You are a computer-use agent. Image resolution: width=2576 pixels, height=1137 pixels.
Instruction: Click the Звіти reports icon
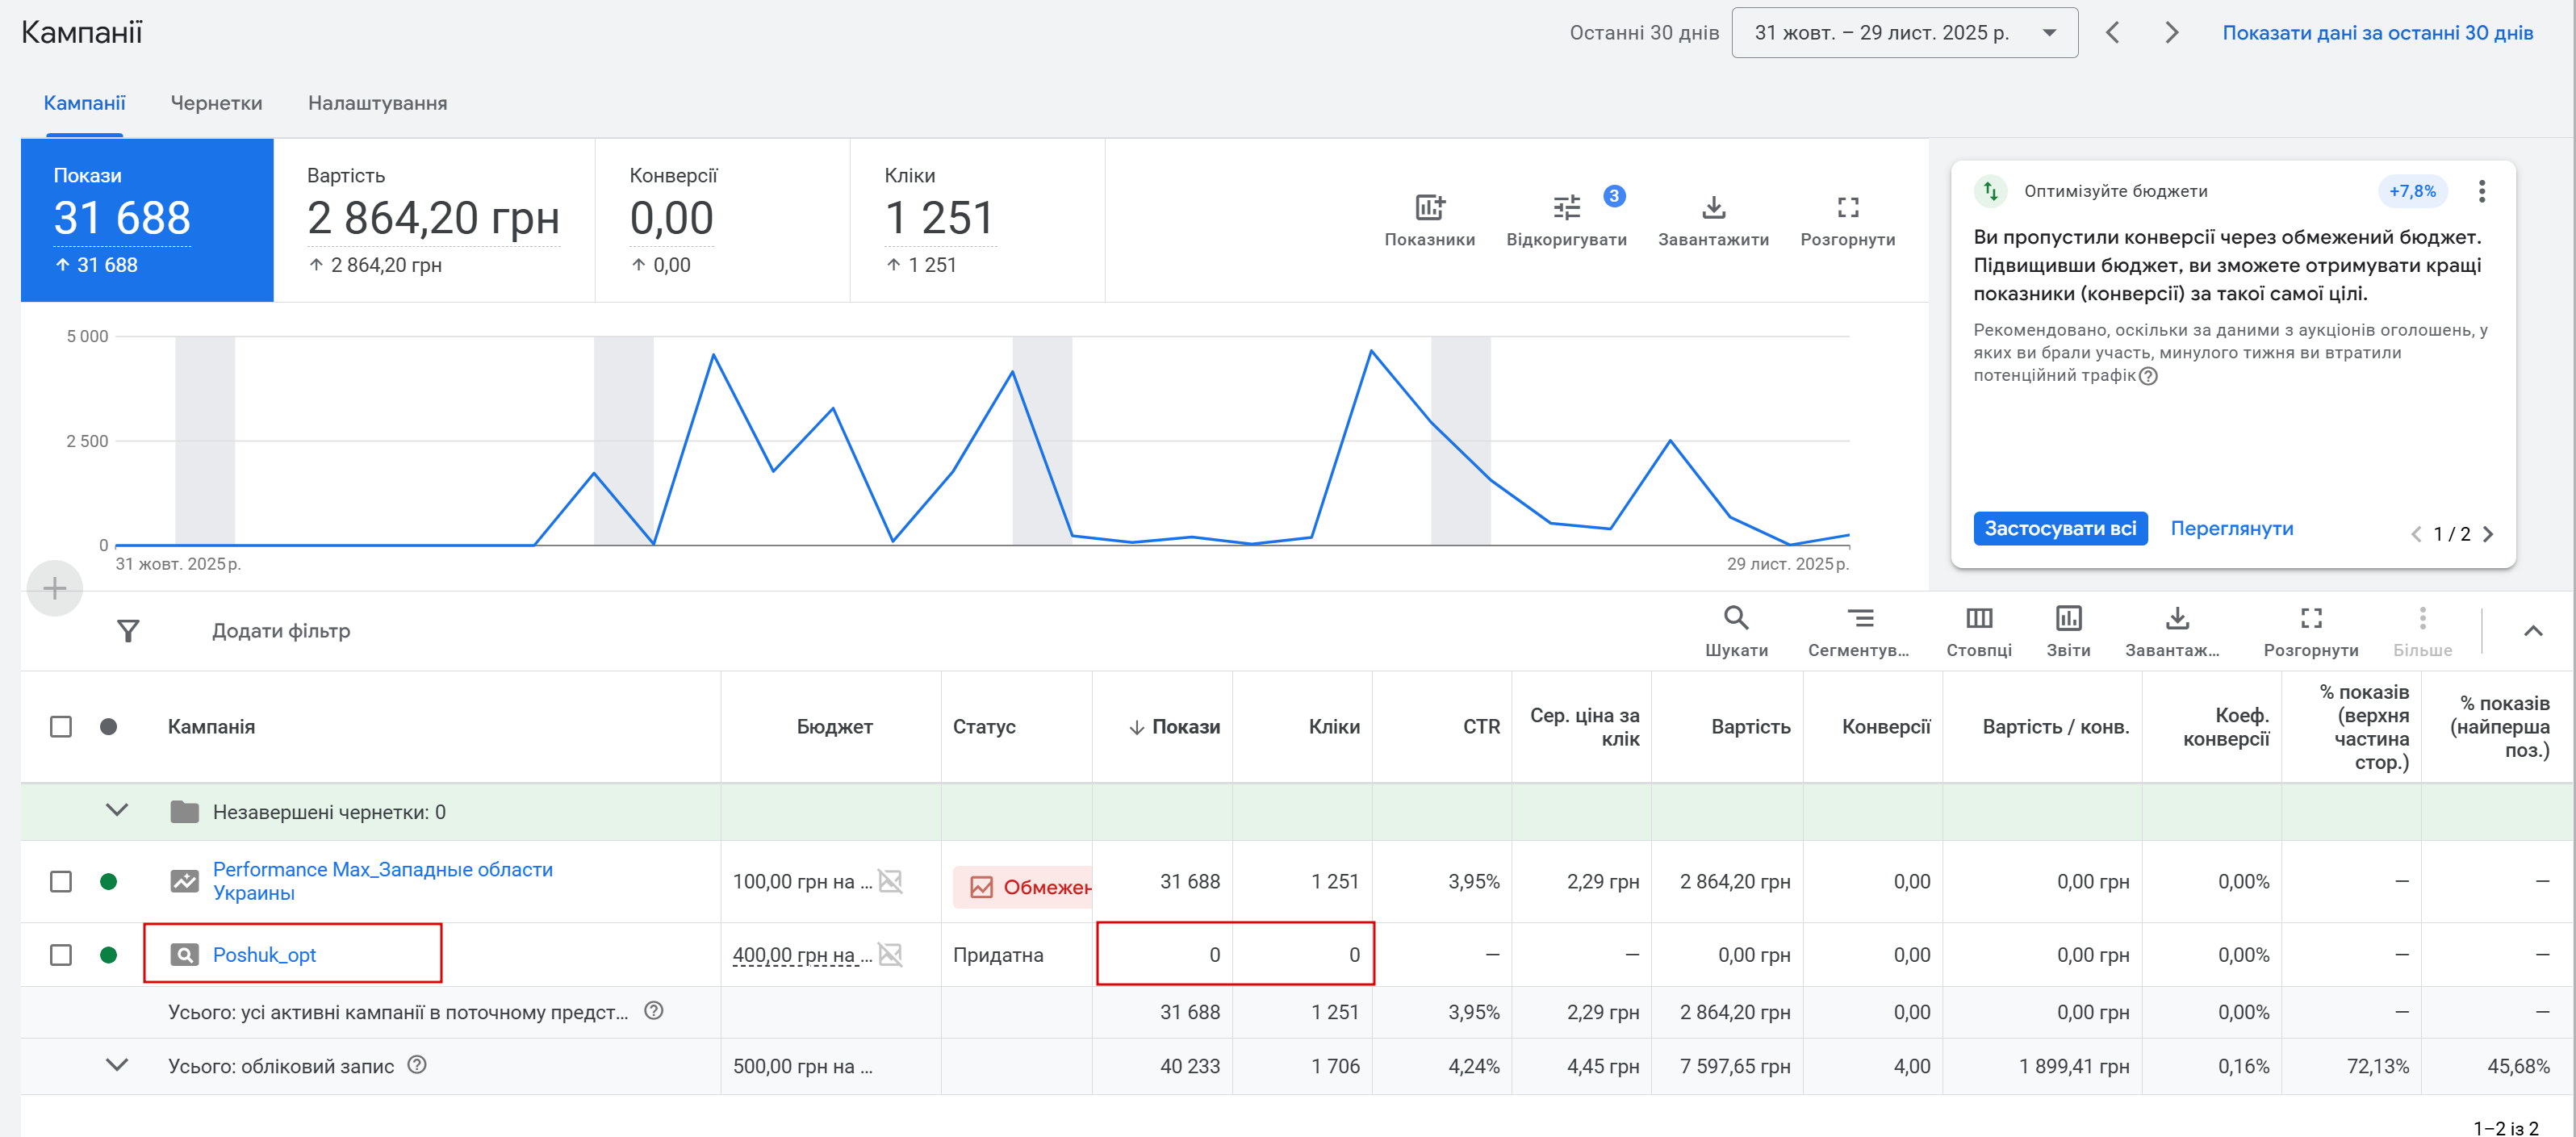(2068, 618)
